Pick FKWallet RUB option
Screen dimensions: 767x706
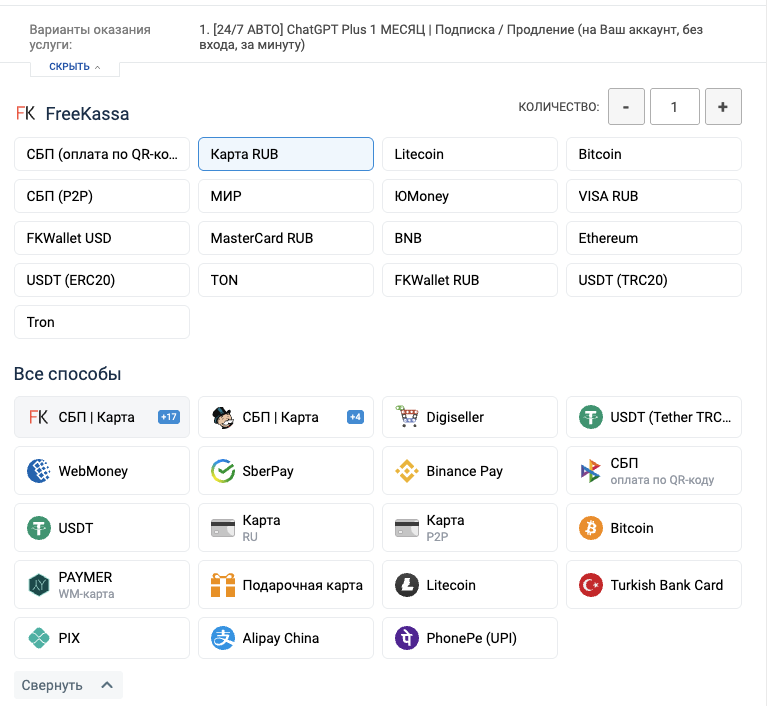(470, 280)
